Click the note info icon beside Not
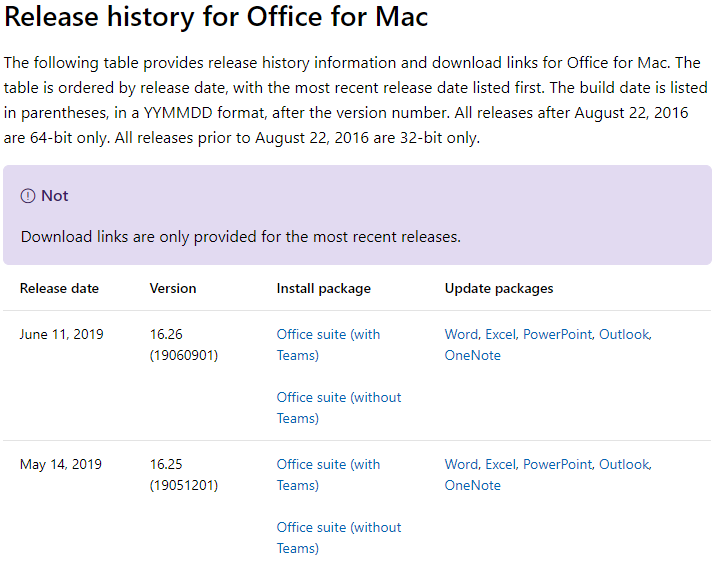The width and height of the screenshot is (723, 570). [x=28, y=196]
